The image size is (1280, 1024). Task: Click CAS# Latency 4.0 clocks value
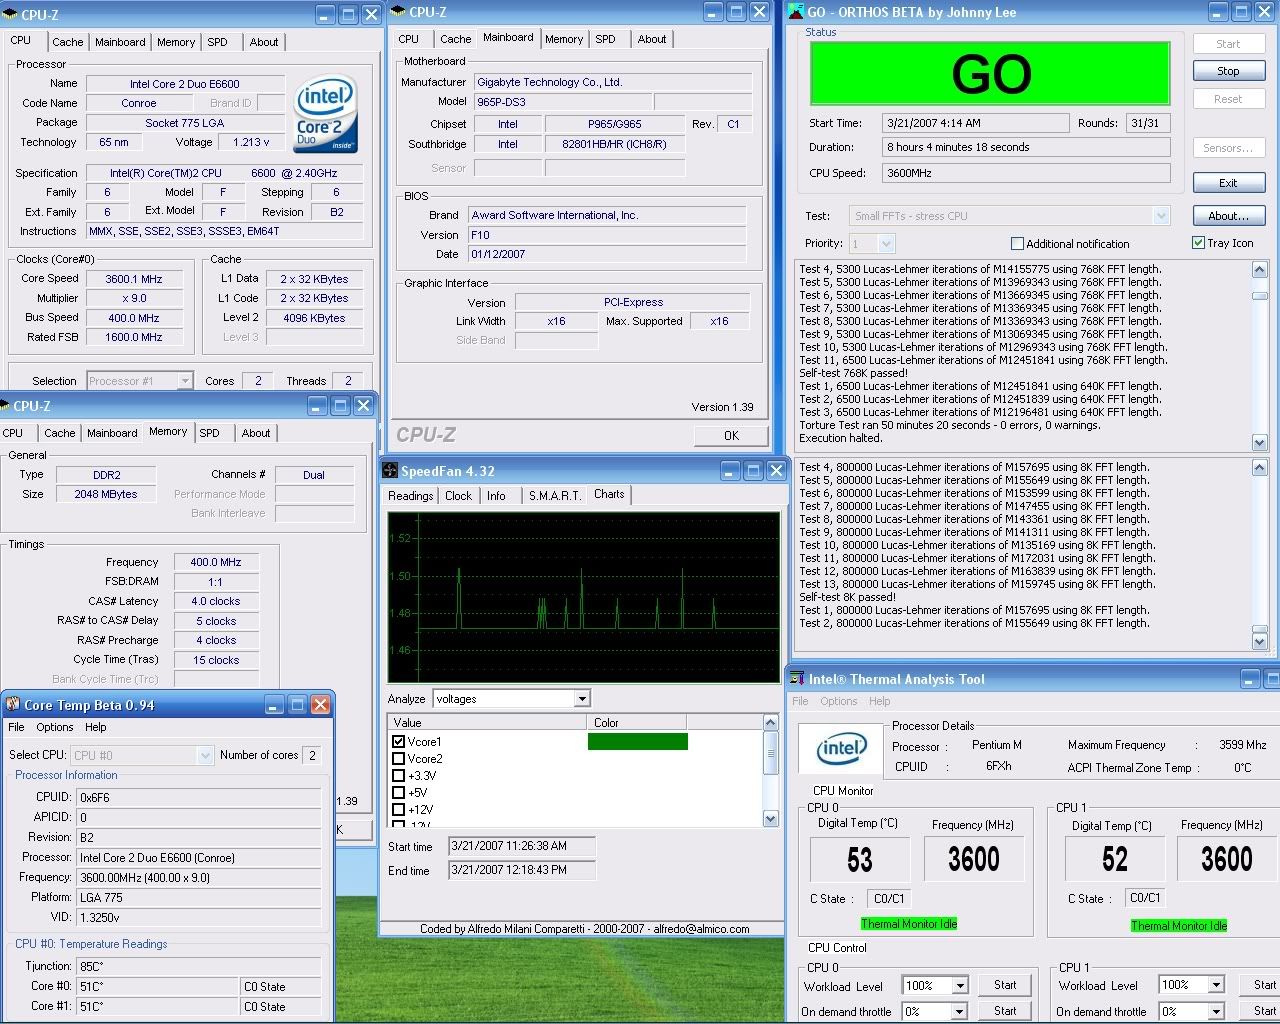[x=216, y=601]
